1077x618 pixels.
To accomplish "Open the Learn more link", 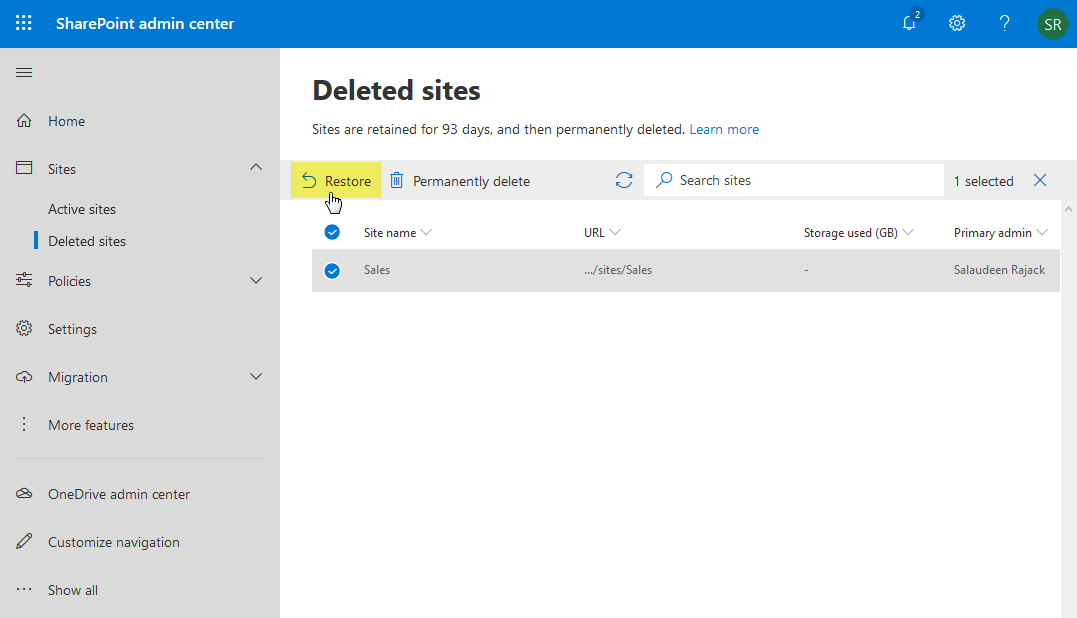I will (x=724, y=129).
